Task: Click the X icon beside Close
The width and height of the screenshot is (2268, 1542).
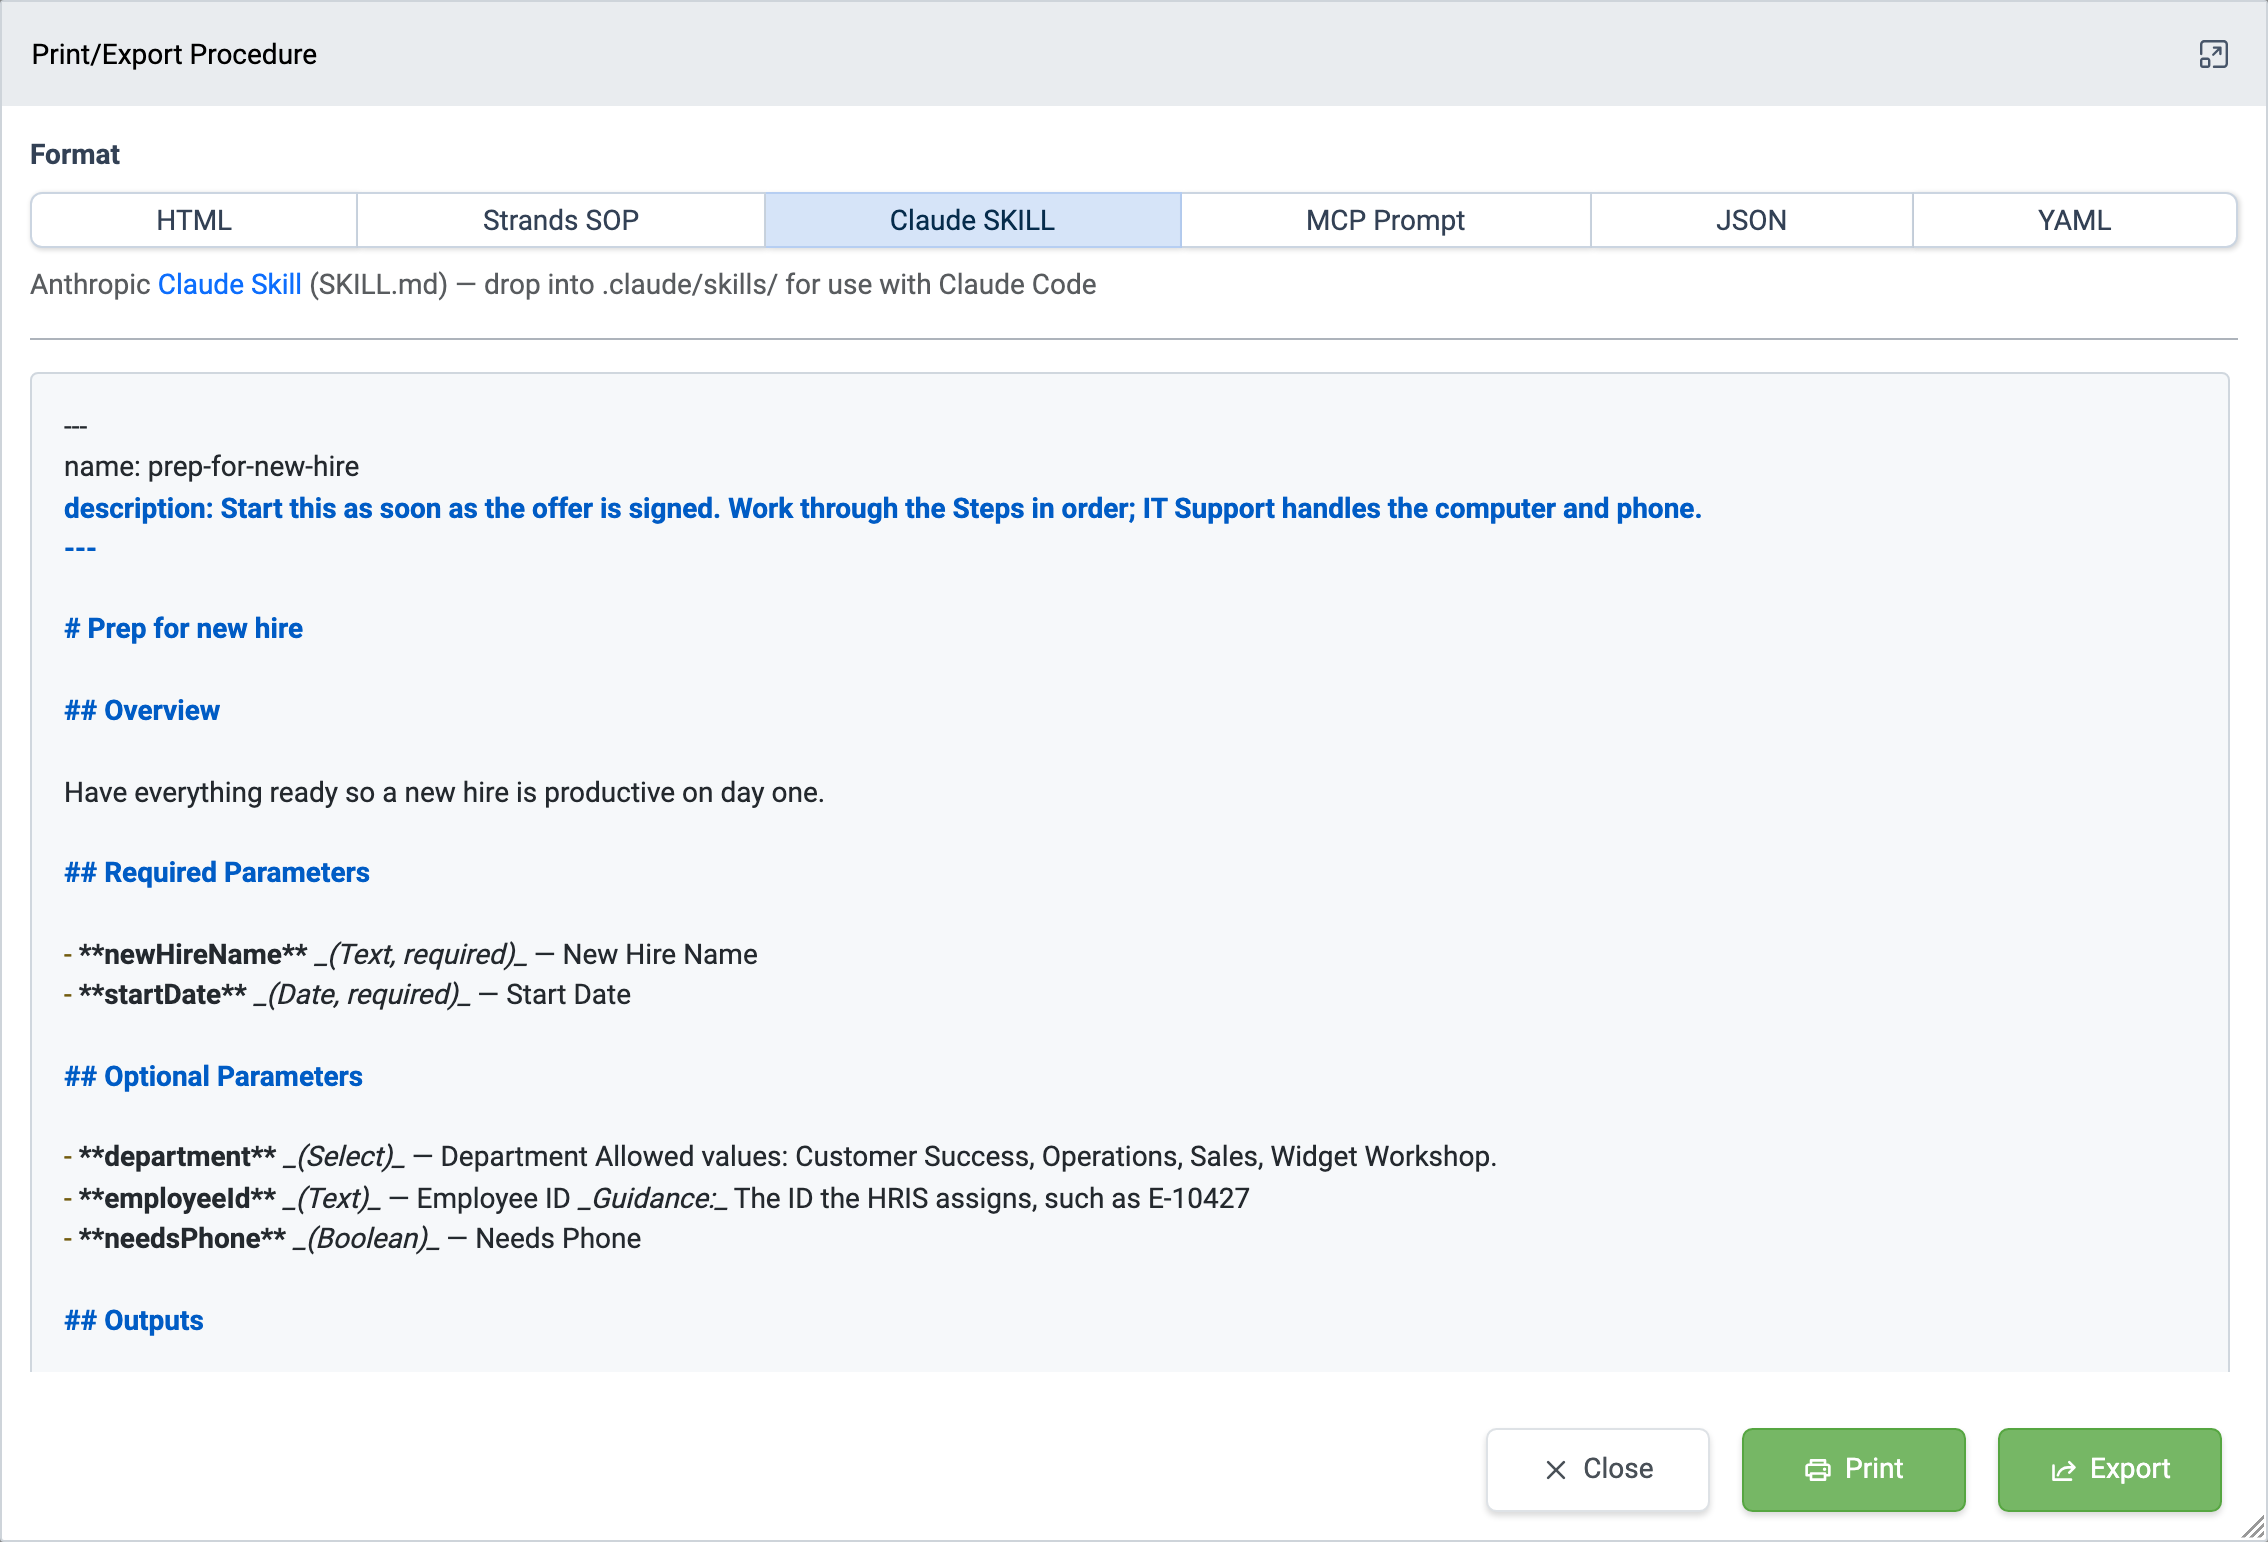Action: pyautogui.click(x=1556, y=1469)
